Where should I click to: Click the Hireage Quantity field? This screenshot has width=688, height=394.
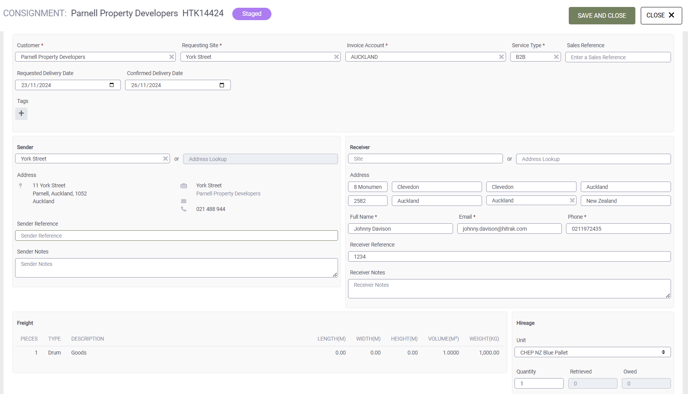point(539,383)
